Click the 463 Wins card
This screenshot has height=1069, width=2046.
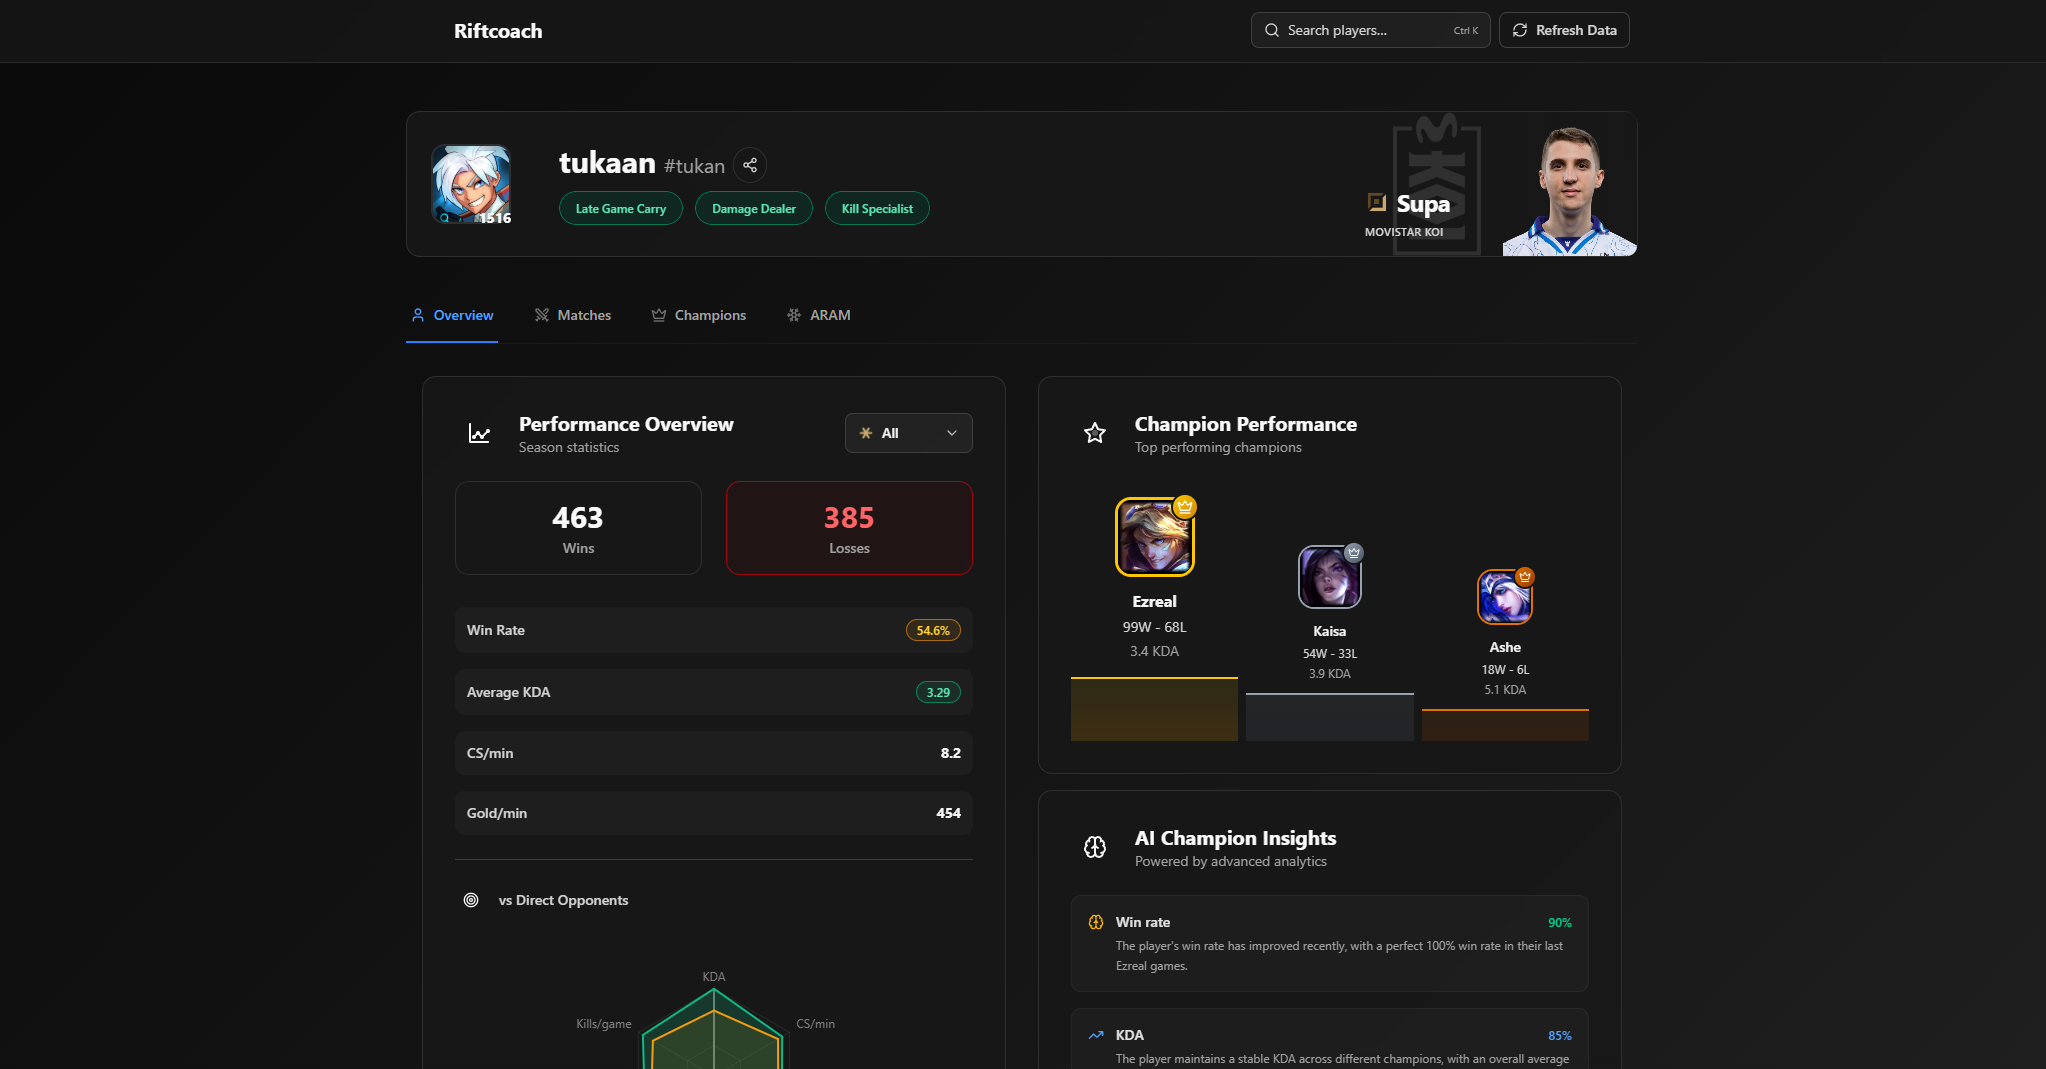pos(578,528)
